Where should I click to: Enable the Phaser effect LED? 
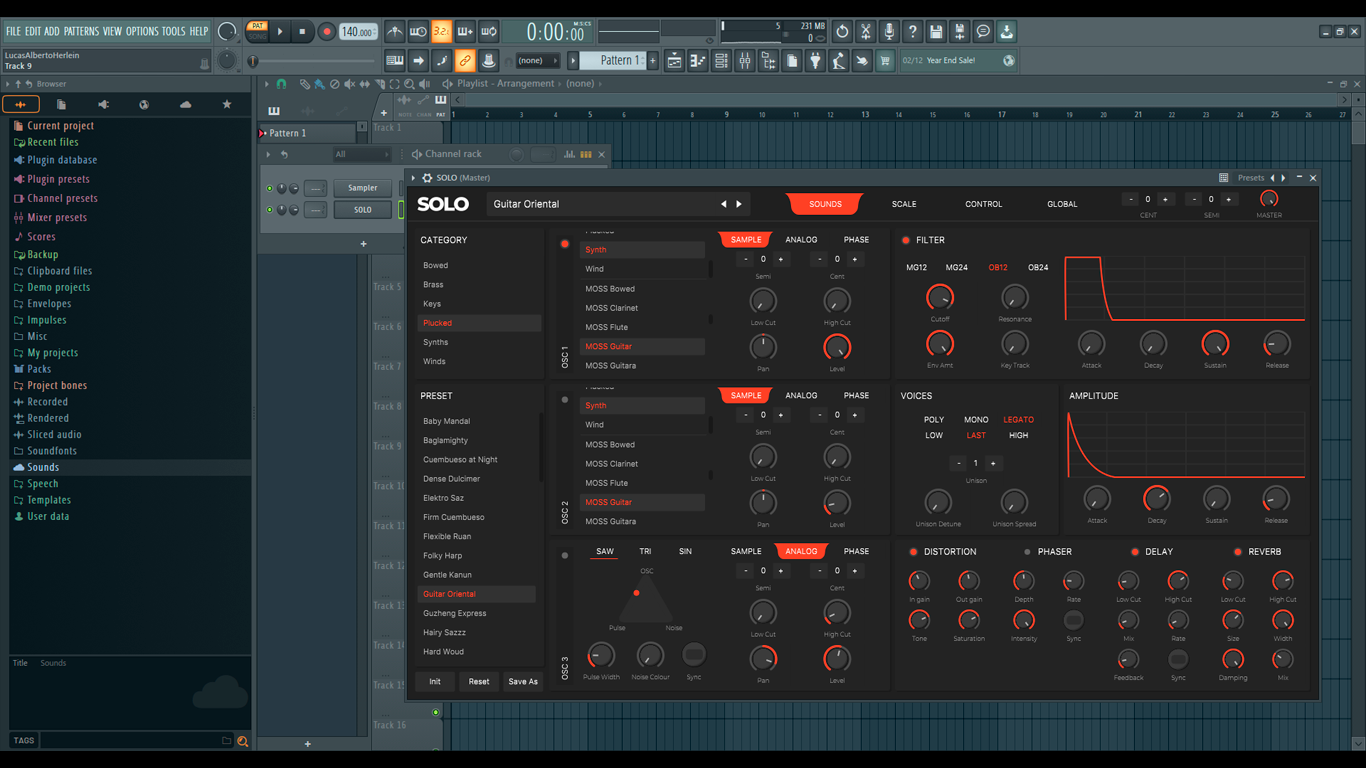[1027, 552]
